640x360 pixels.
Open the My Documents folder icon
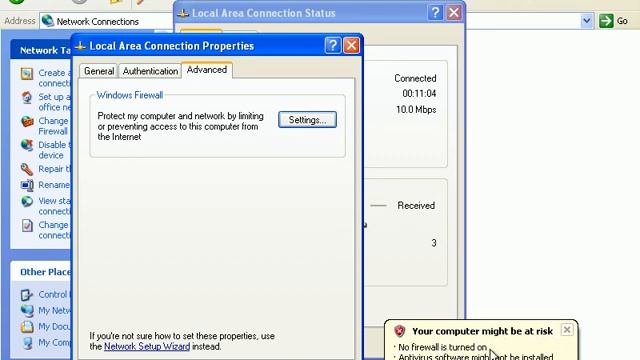27,327
